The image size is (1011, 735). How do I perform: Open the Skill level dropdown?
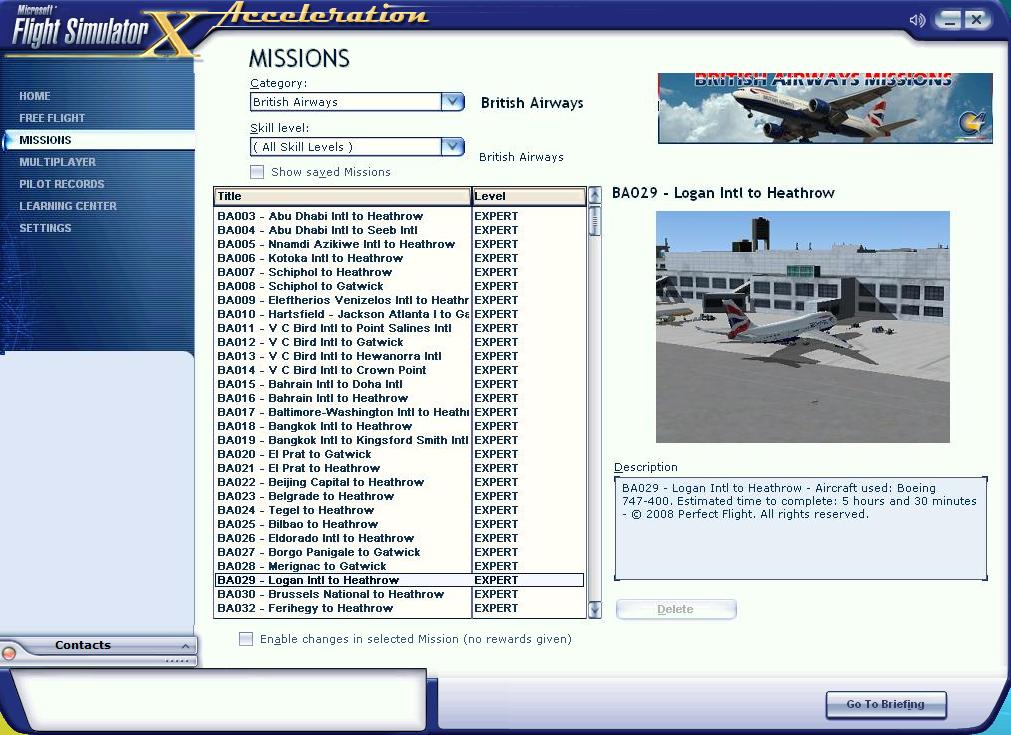tap(453, 147)
